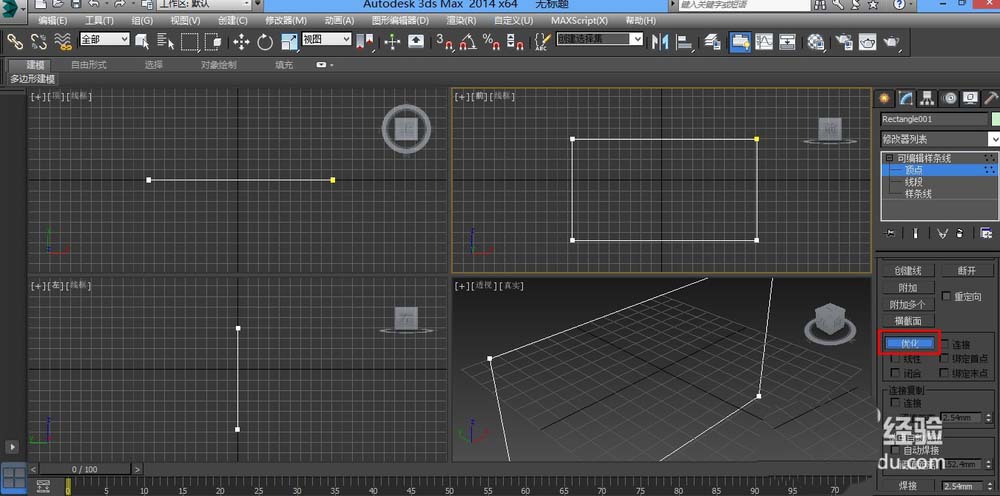
Task: Toggle the 闭合 checkbox
Action: click(x=895, y=373)
